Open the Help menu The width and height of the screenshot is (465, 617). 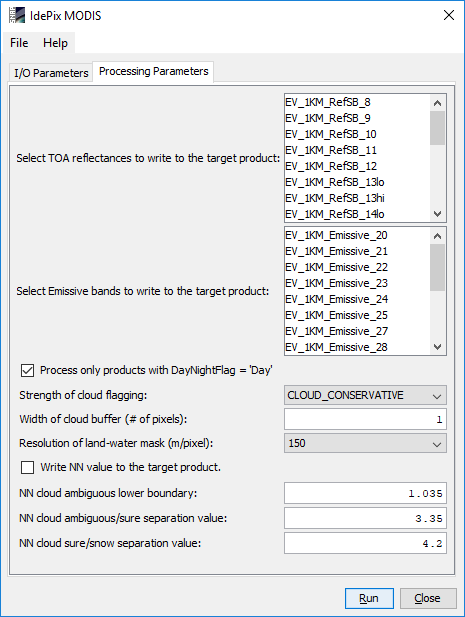(x=55, y=42)
